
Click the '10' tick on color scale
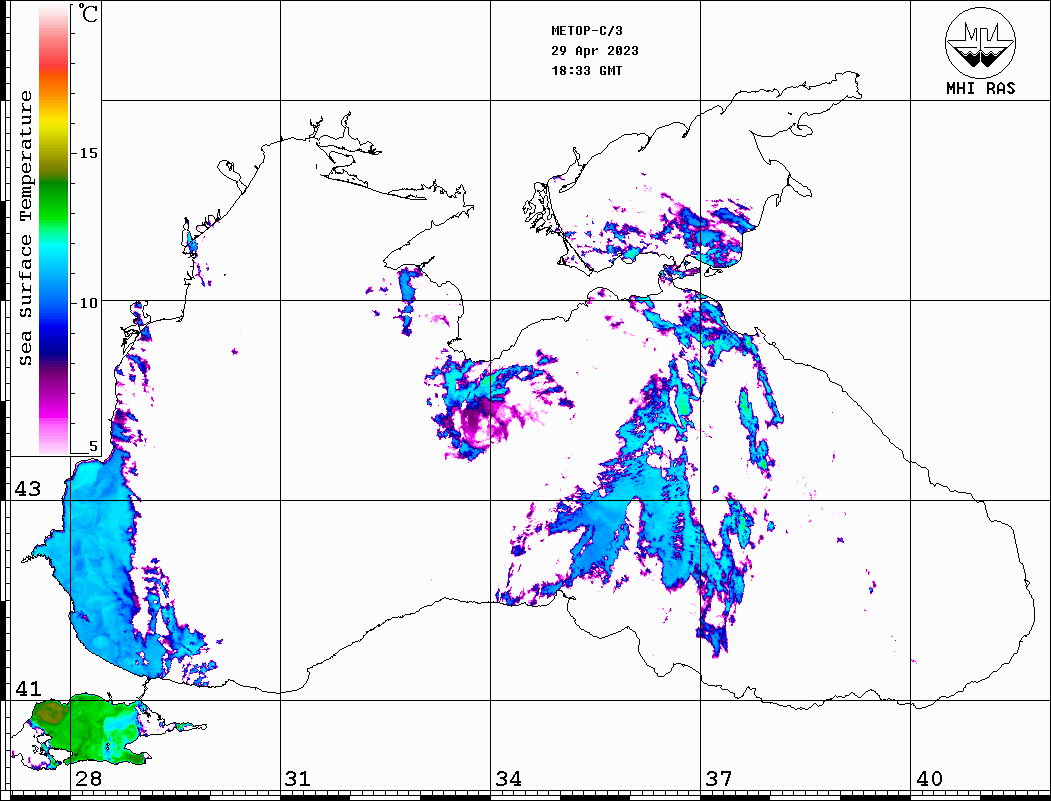click(x=88, y=303)
